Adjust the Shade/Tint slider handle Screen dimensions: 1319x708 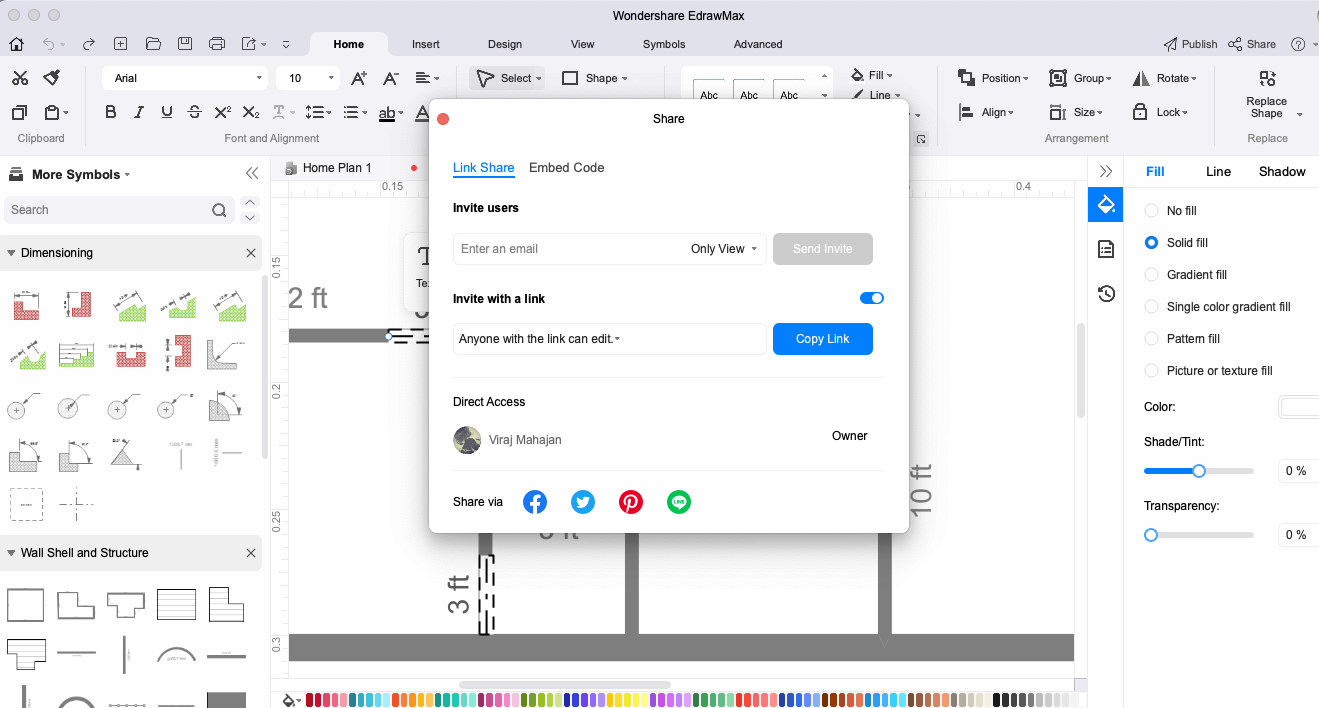point(1199,471)
